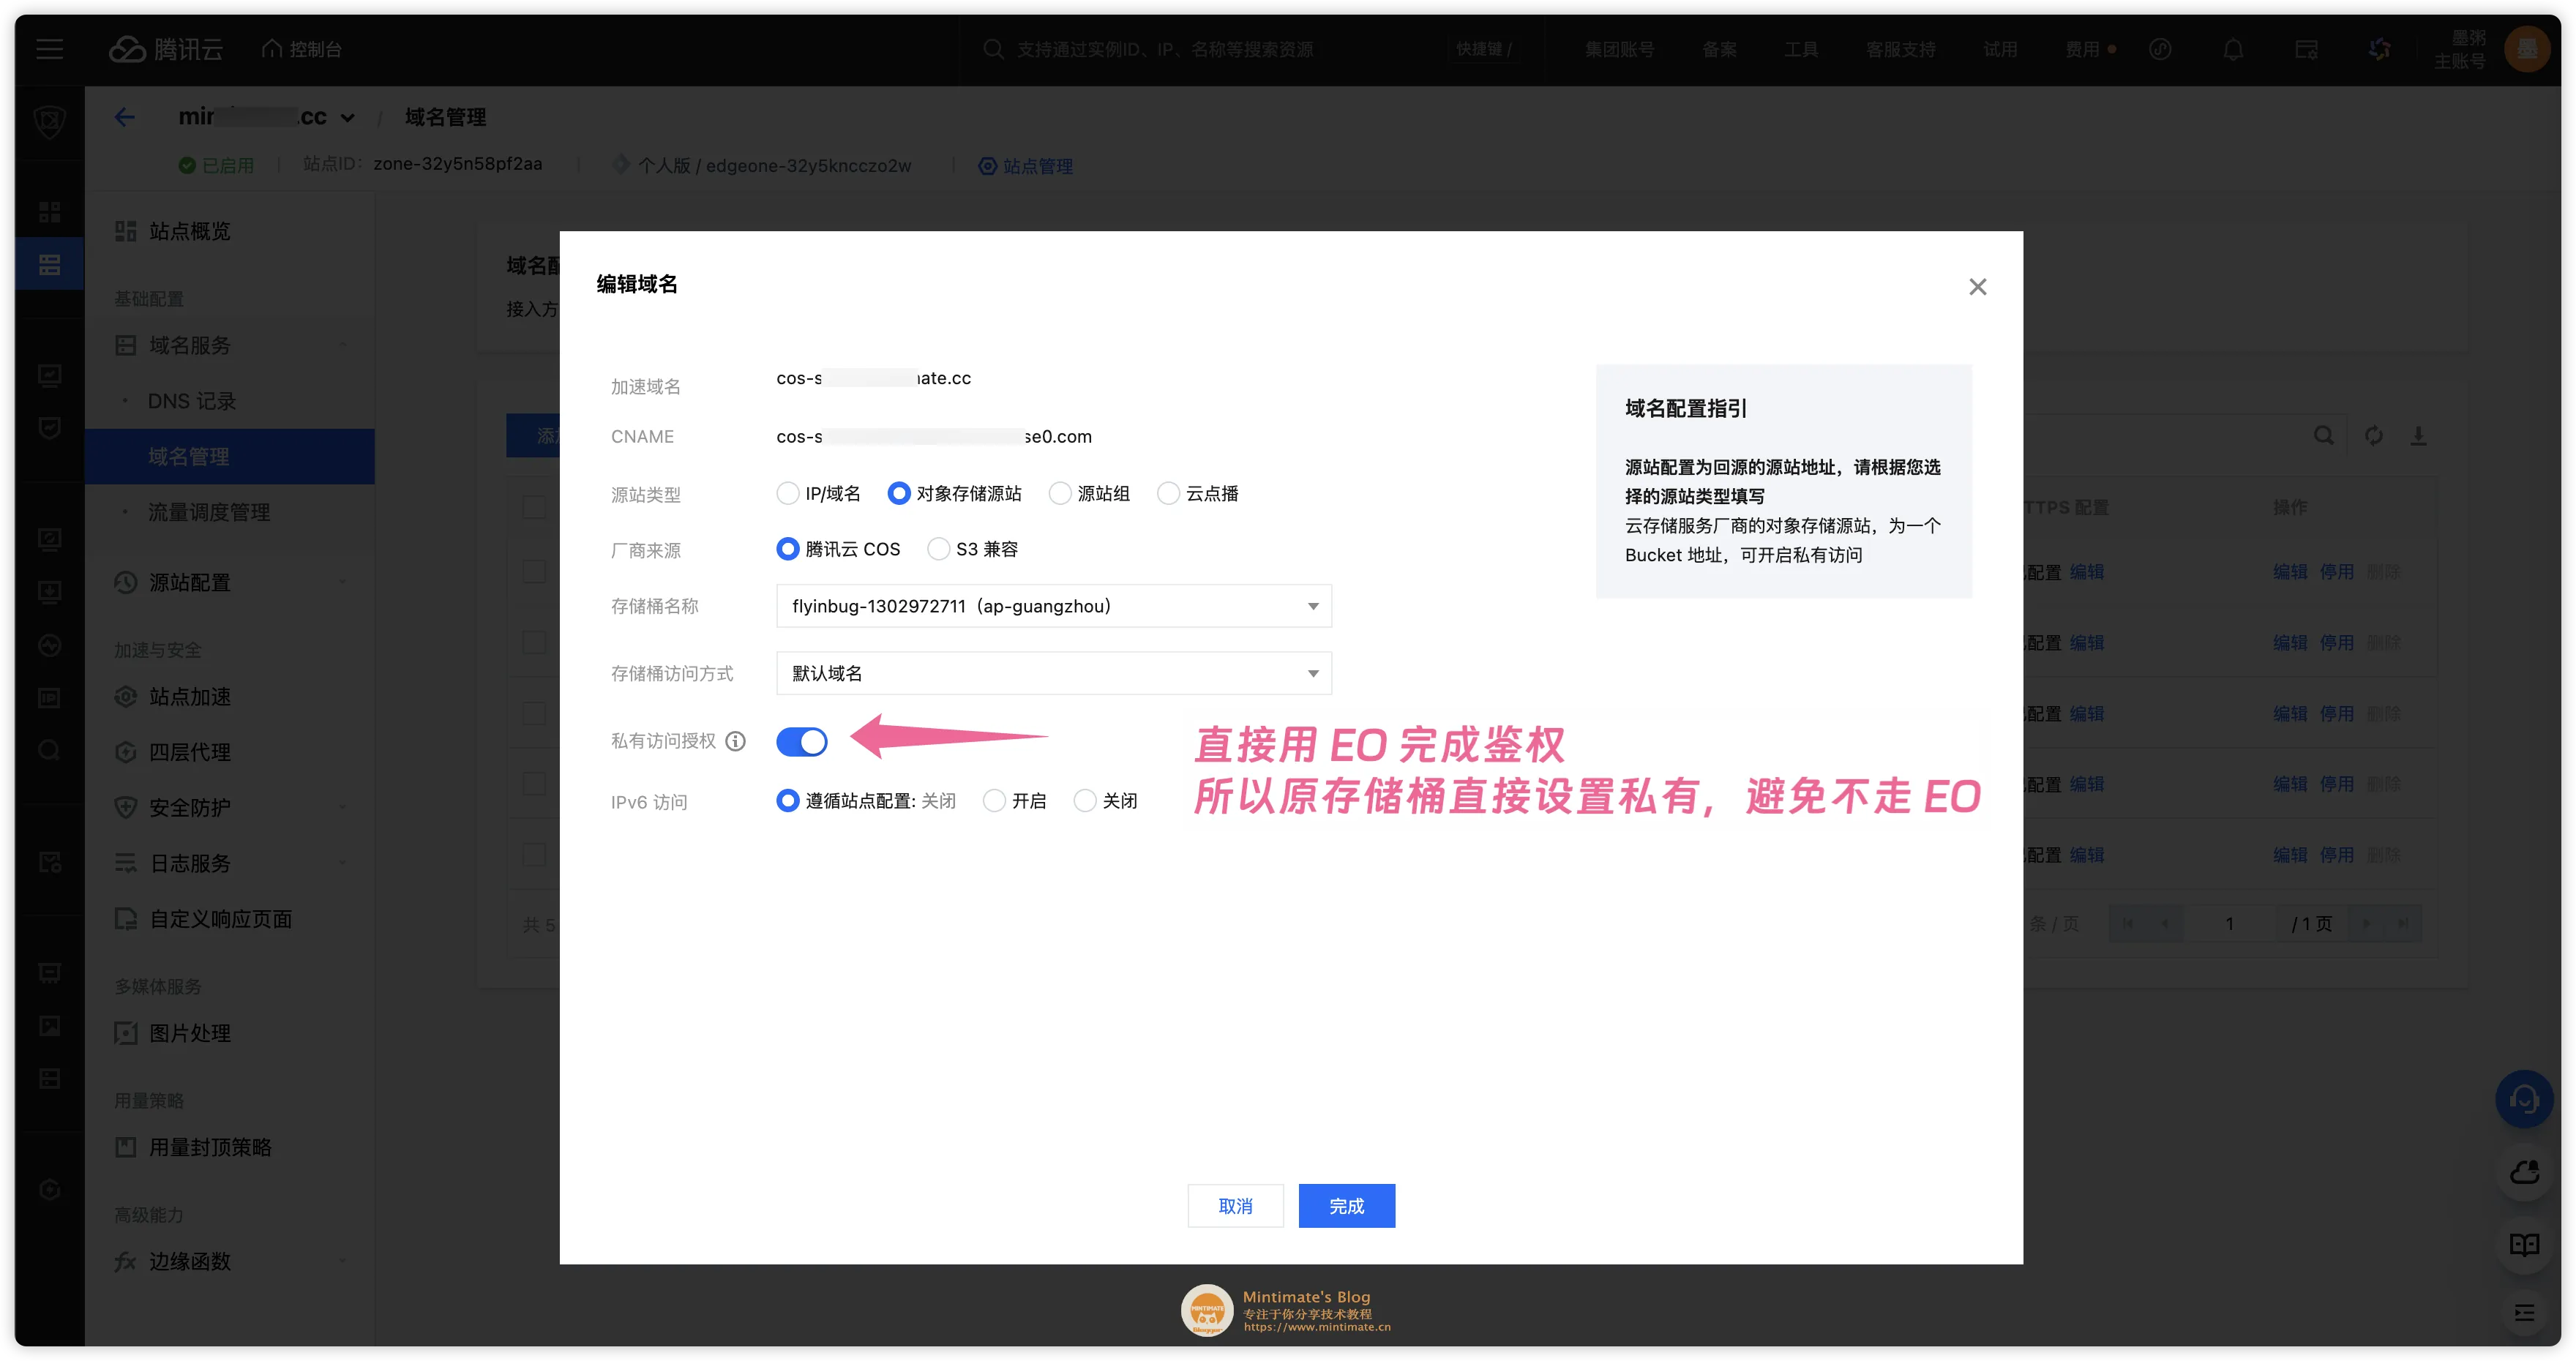Image resolution: width=2576 pixels, height=1361 pixels.
Task: Open the 站点管理 link
Action: (1026, 166)
